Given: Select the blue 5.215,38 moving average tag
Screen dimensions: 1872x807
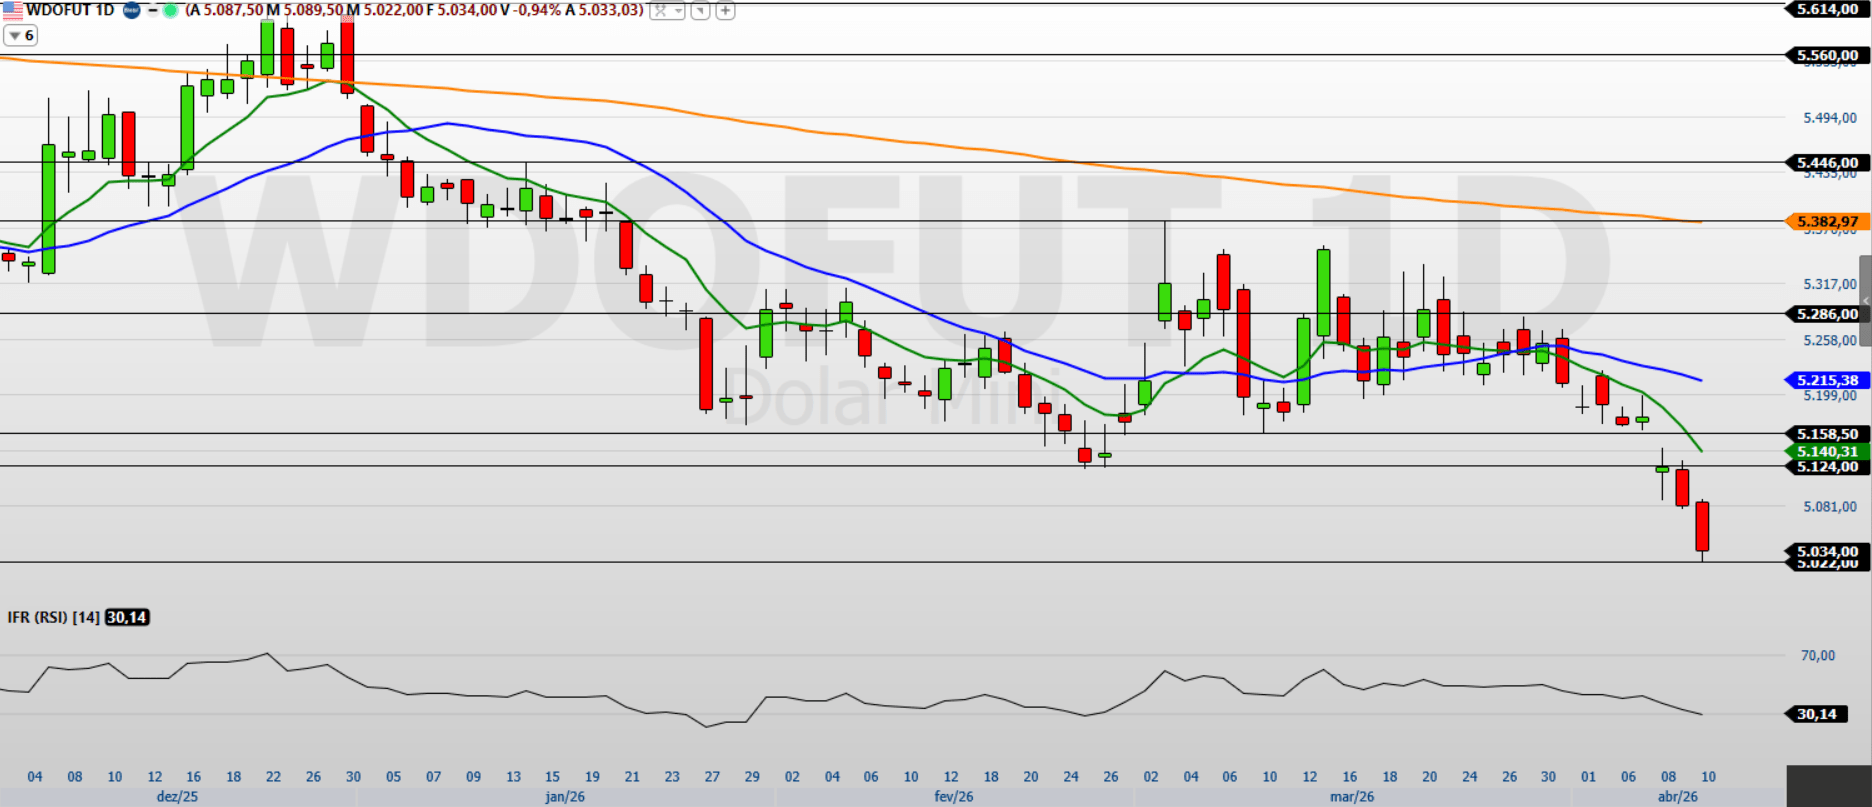Looking at the screenshot, I should pos(1827,380).
